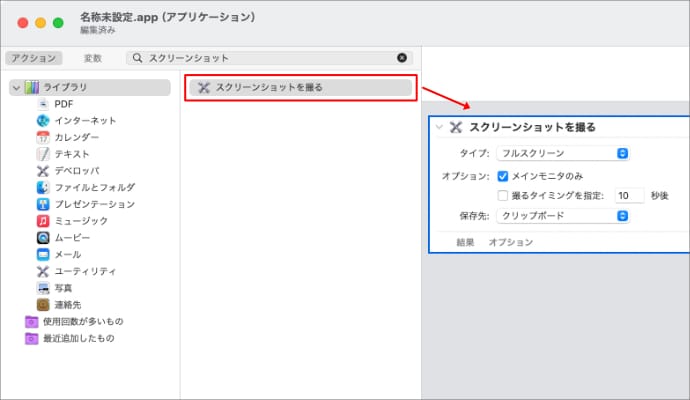Switch to the 変数 tab

(92, 58)
